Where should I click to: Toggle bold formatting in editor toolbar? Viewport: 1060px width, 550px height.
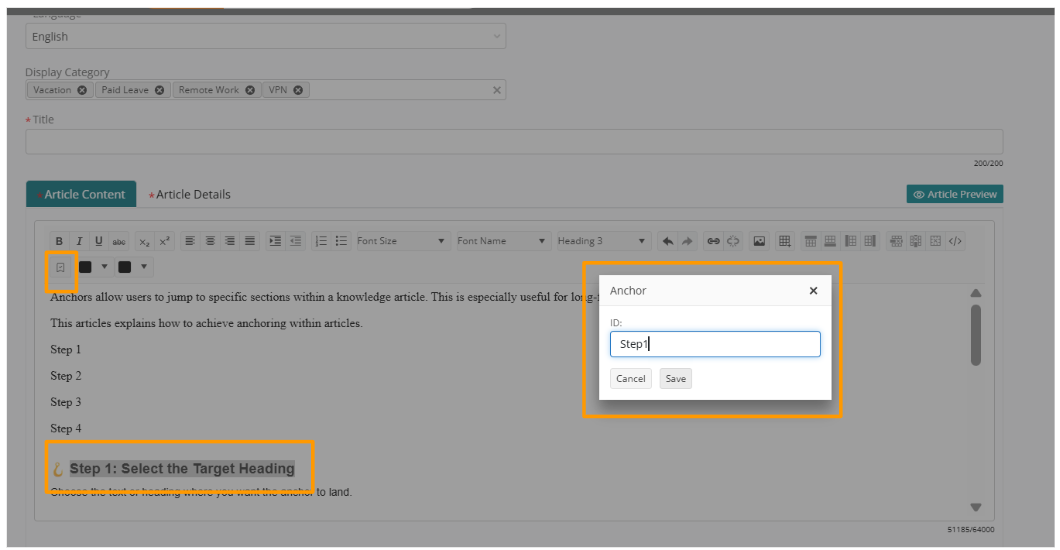pyautogui.click(x=59, y=241)
